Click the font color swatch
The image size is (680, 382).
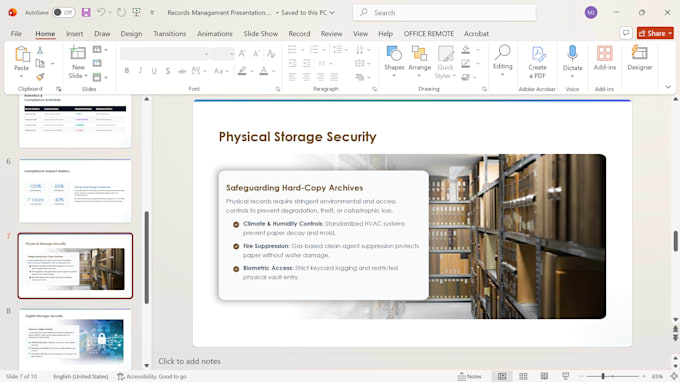pos(263,71)
